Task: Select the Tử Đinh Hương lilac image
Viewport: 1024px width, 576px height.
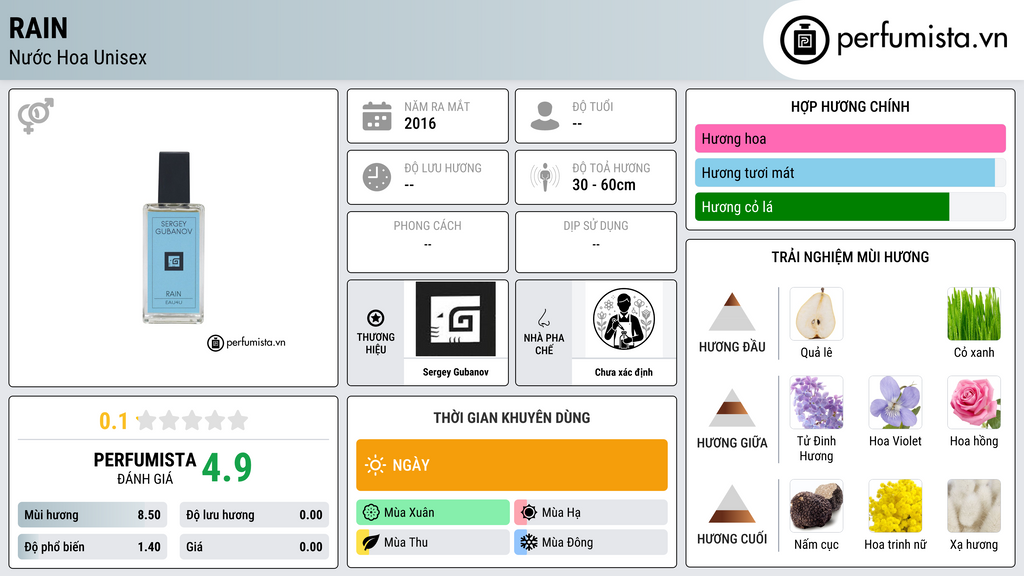Action: pos(816,402)
